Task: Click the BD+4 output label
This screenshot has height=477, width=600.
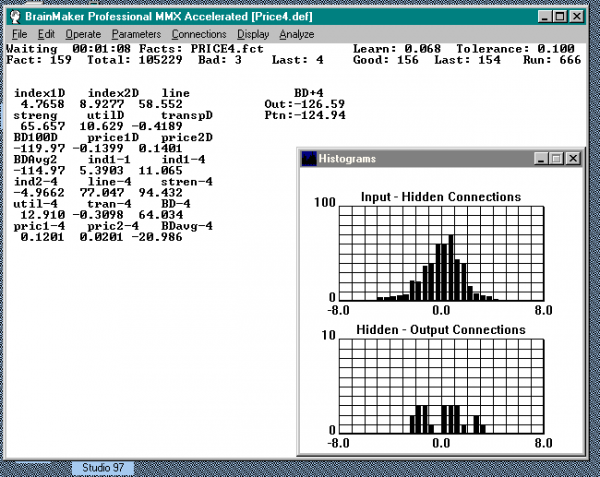Action: [309, 93]
